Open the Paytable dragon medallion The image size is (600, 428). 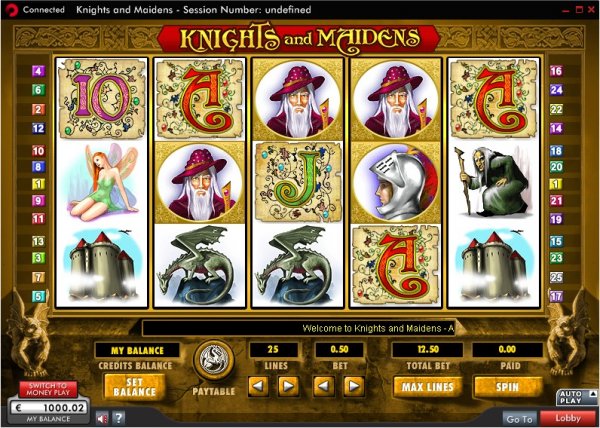(214, 360)
